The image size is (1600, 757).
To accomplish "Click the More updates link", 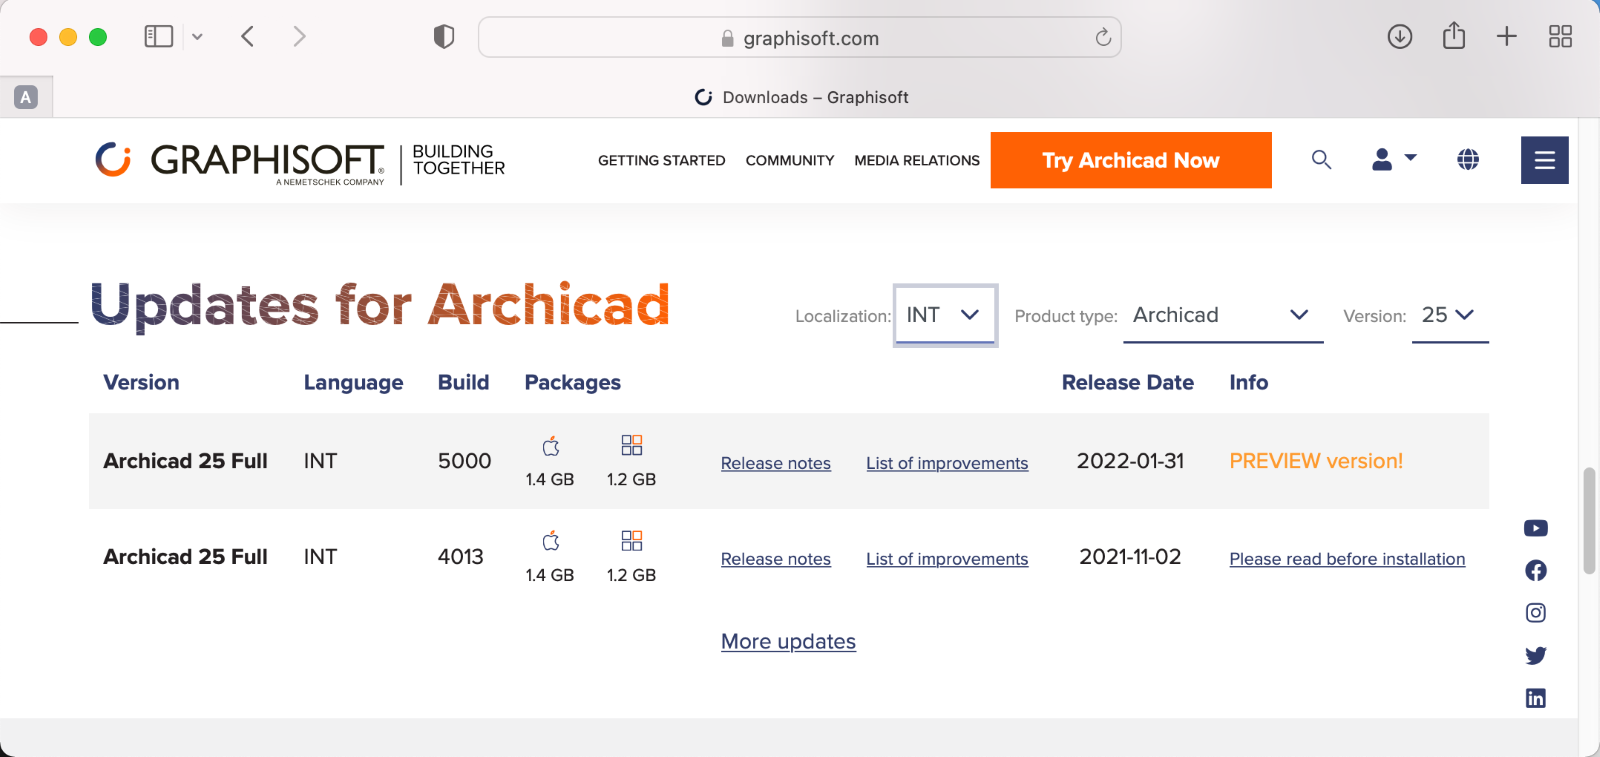I will tap(788, 641).
